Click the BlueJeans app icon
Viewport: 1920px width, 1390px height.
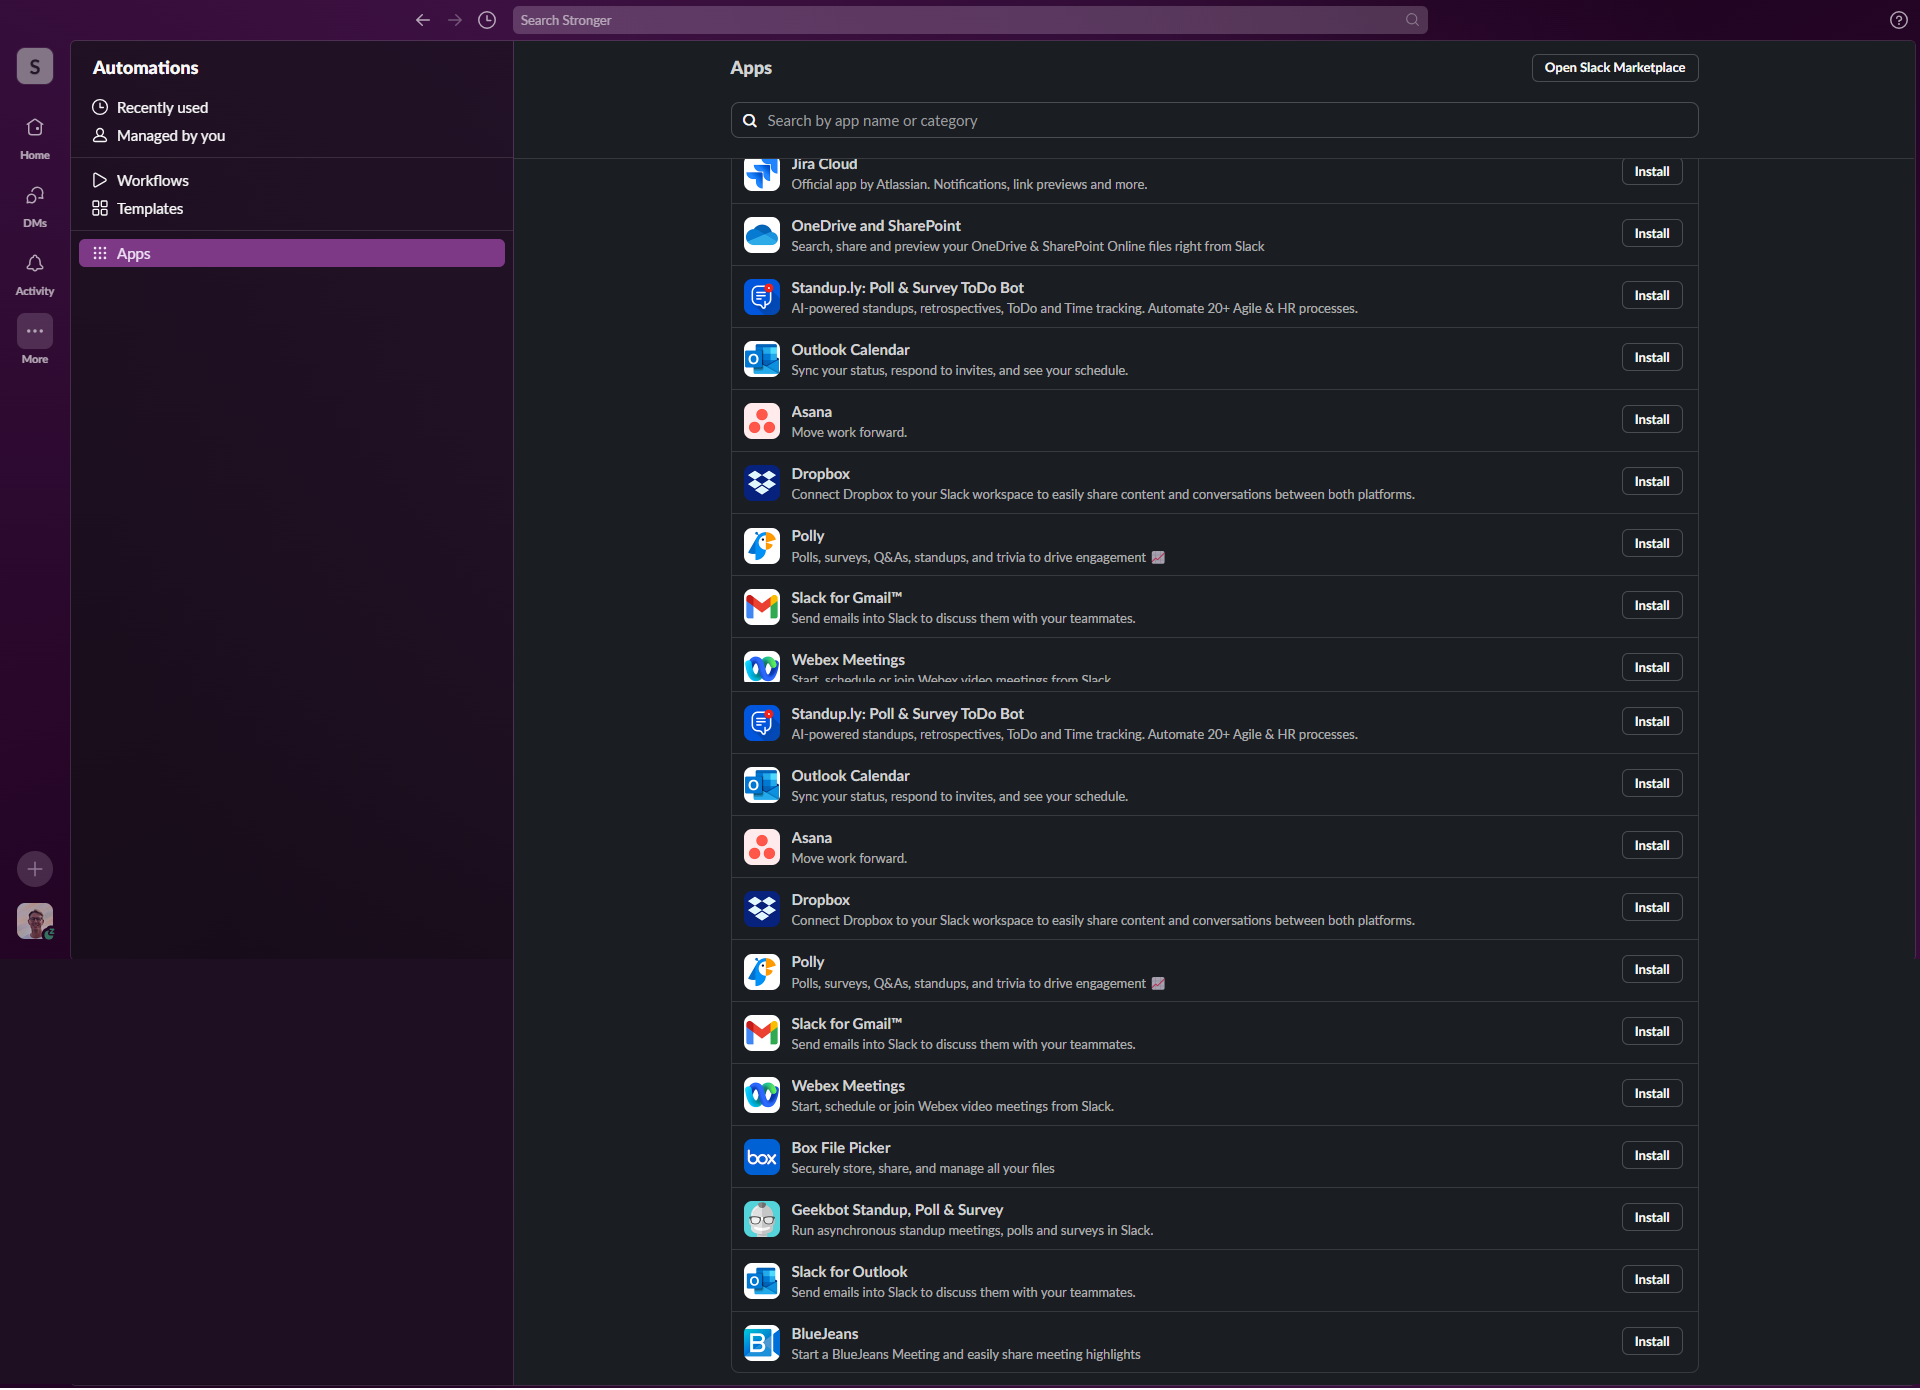(762, 1343)
